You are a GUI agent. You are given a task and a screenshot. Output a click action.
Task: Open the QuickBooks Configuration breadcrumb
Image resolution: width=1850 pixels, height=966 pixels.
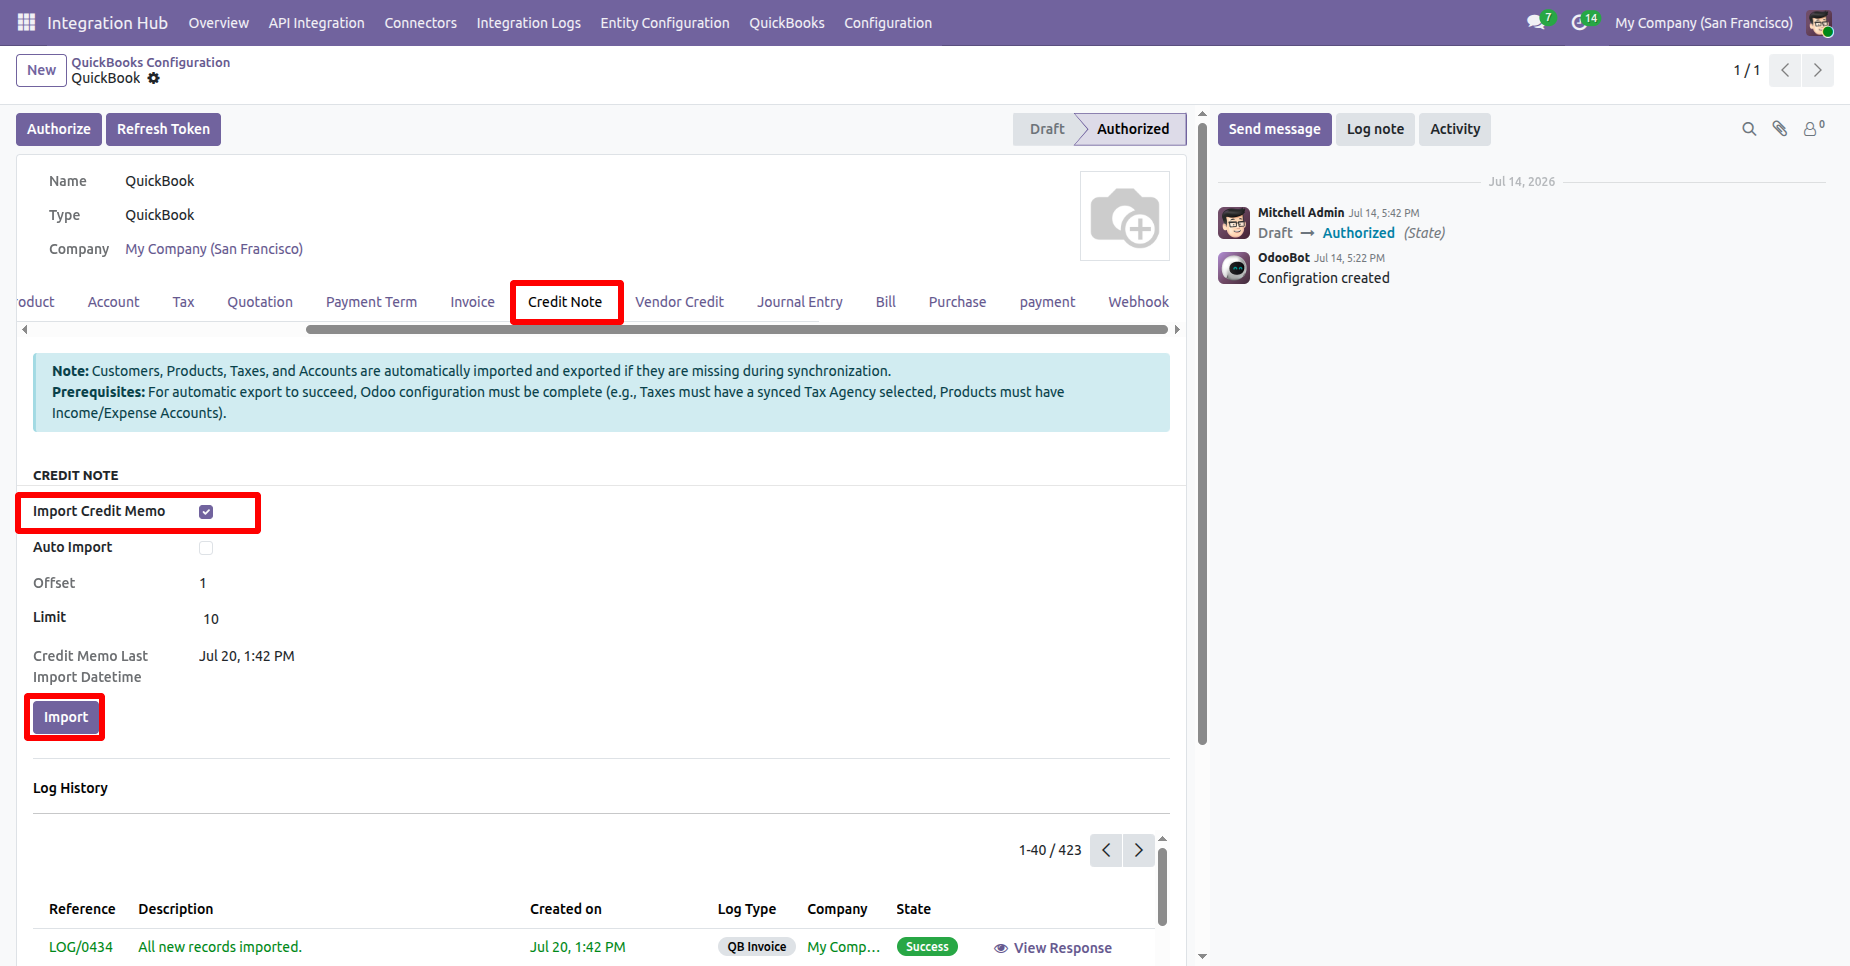pos(151,62)
